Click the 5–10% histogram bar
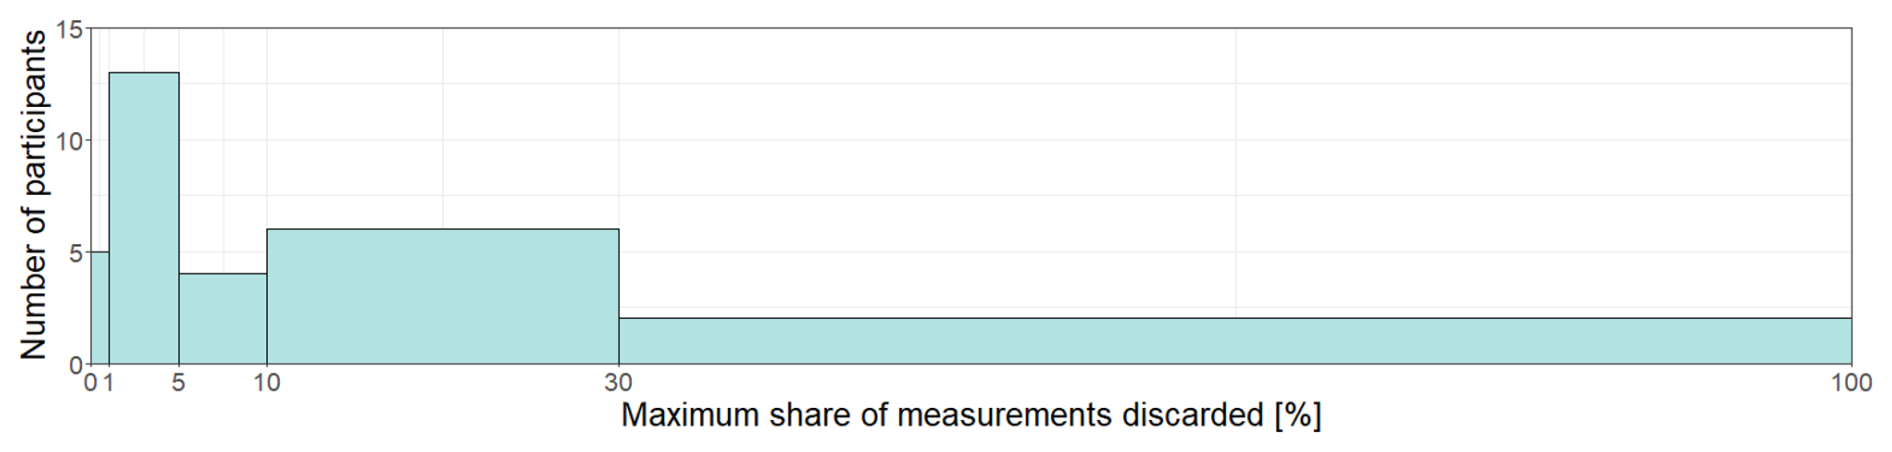The width and height of the screenshot is (1892, 452). (223, 319)
